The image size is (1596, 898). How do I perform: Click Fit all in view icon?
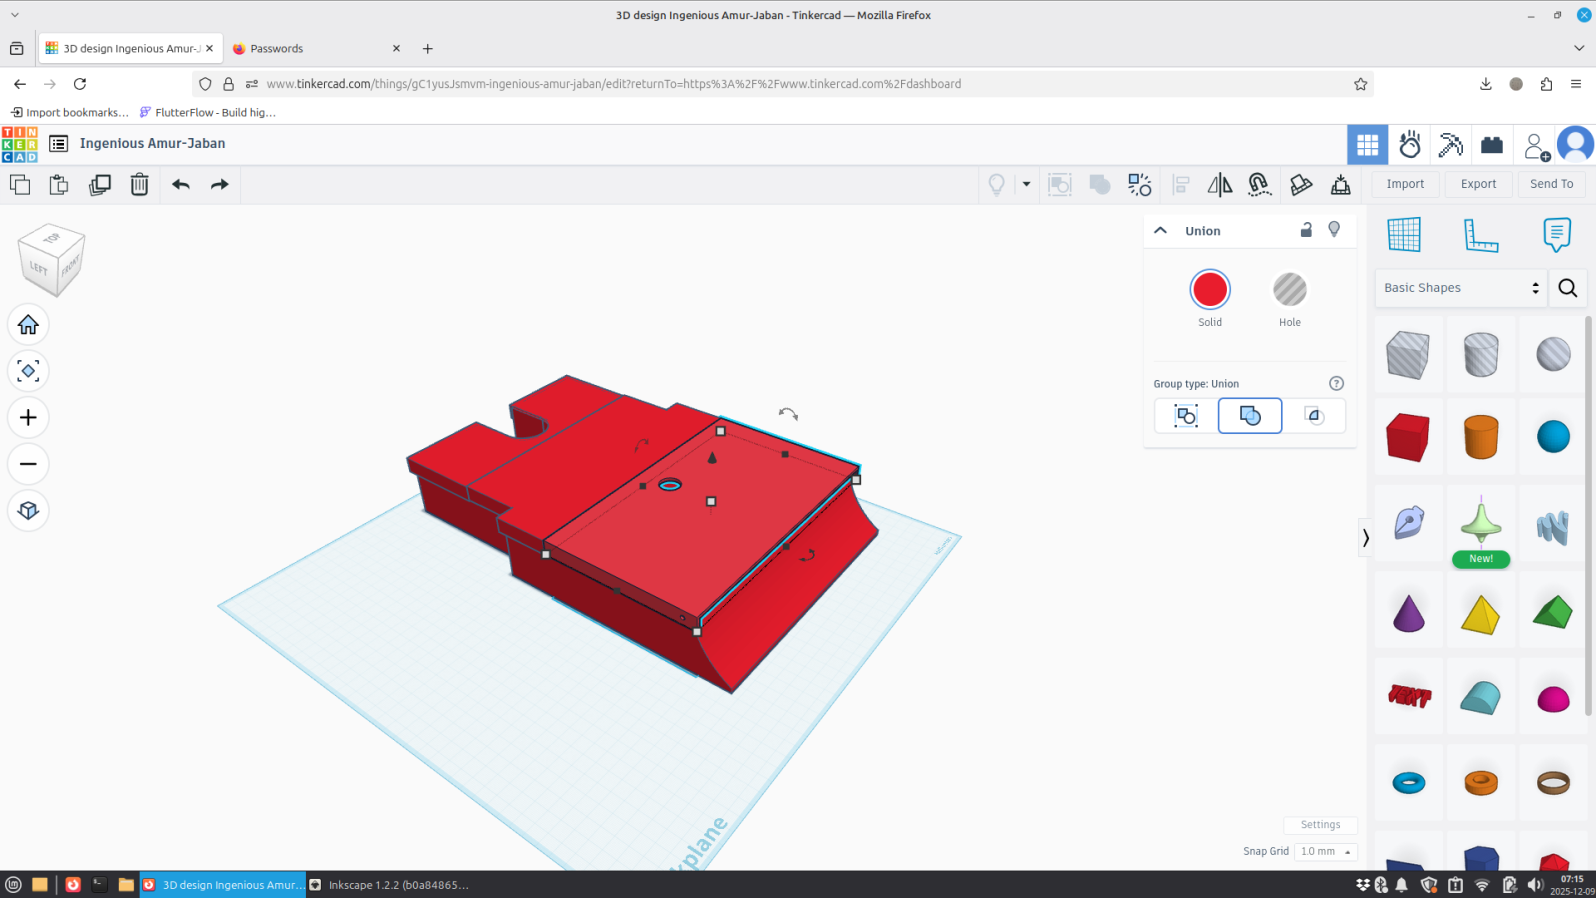point(28,371)
